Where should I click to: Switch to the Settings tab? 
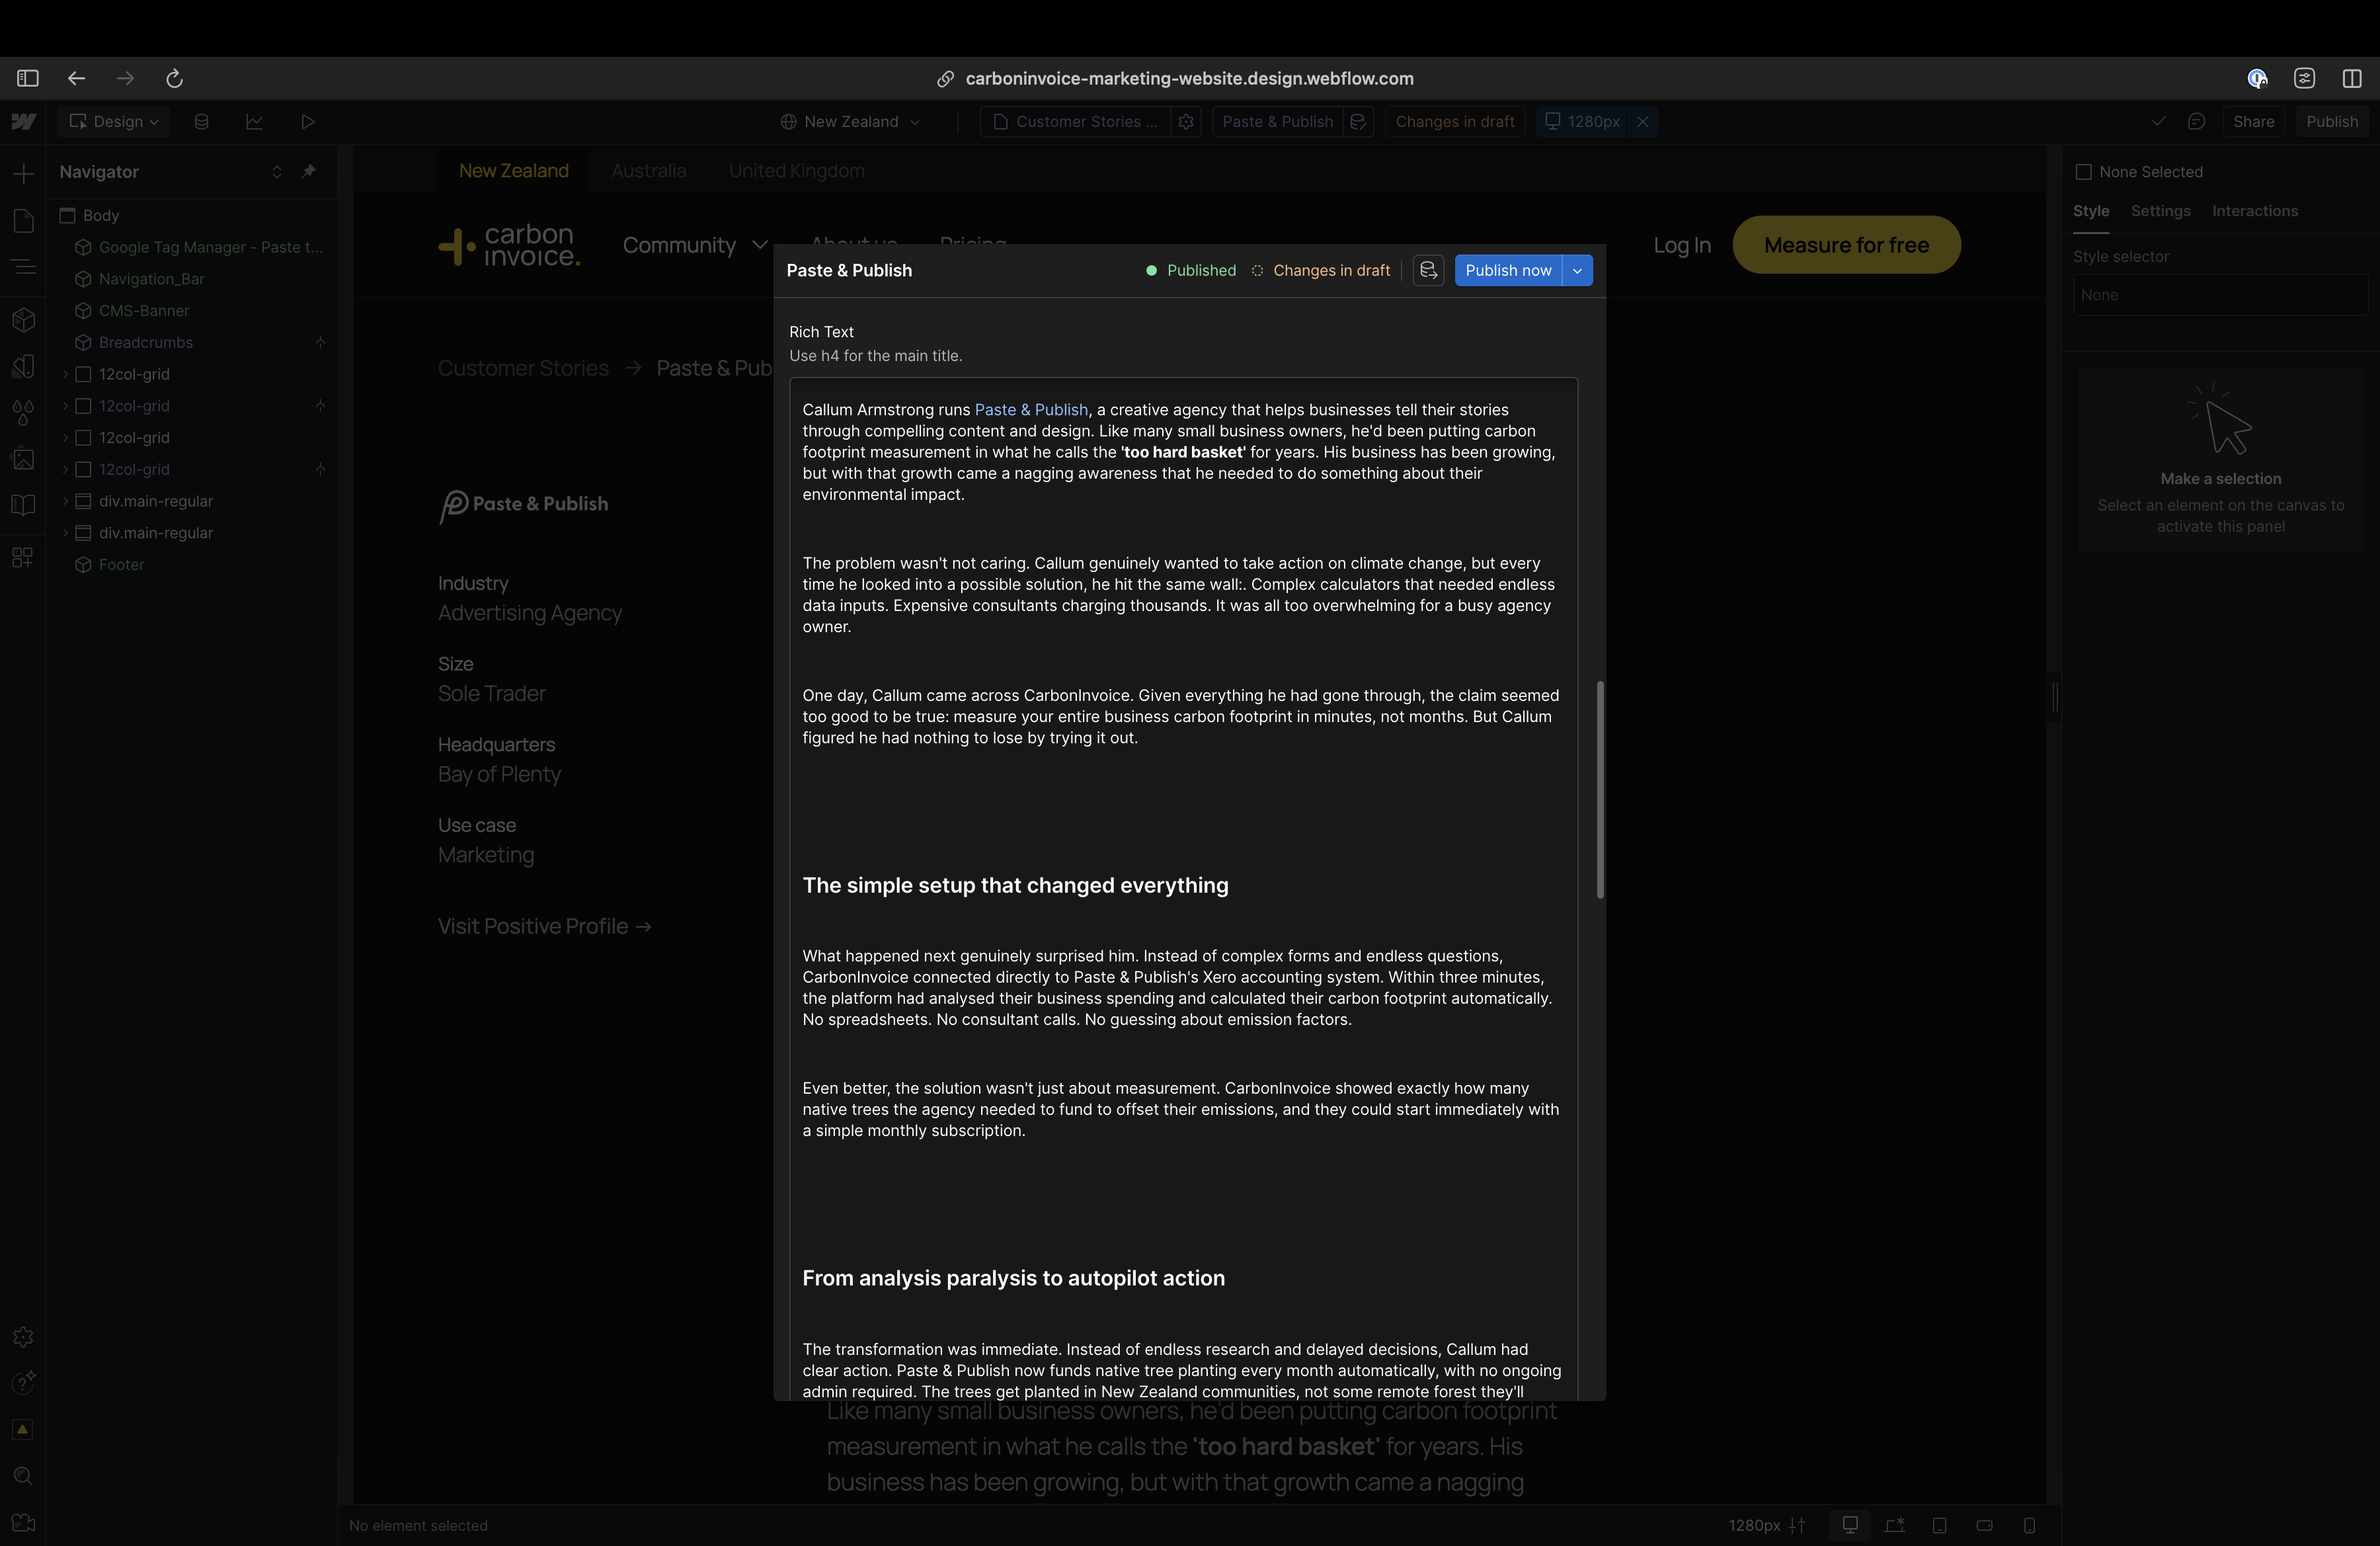[x=2160, y=211]
